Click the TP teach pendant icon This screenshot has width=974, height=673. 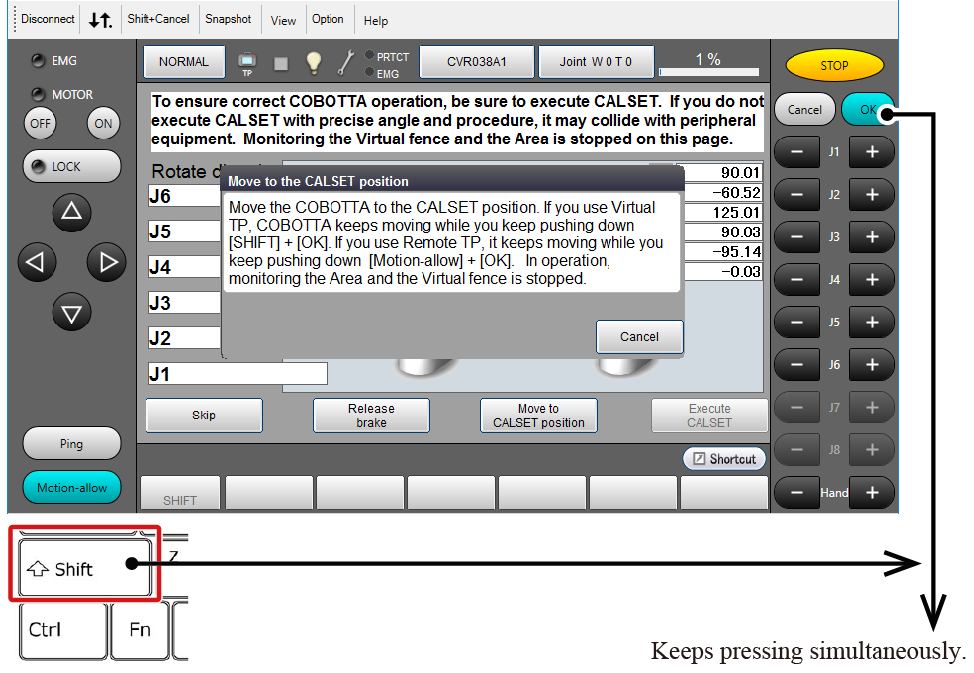247,63
